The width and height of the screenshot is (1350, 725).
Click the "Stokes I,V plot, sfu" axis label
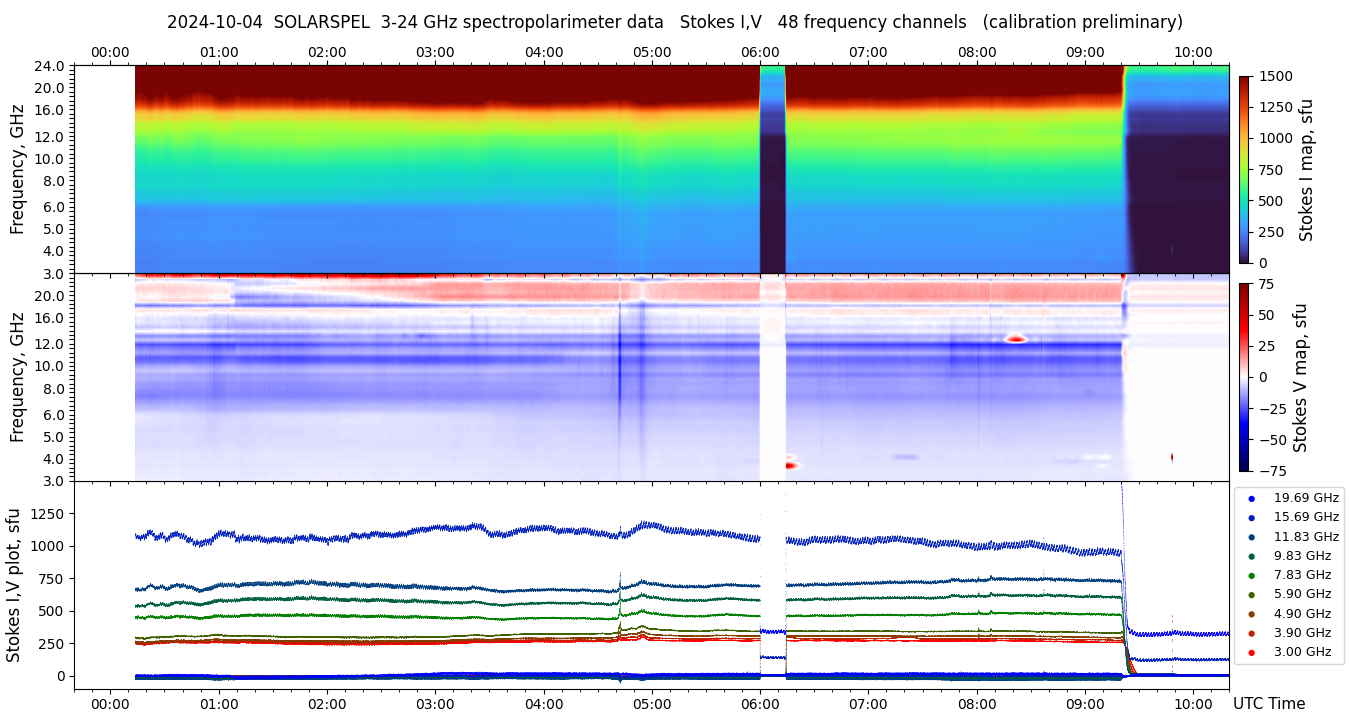(x=14, y=585)
